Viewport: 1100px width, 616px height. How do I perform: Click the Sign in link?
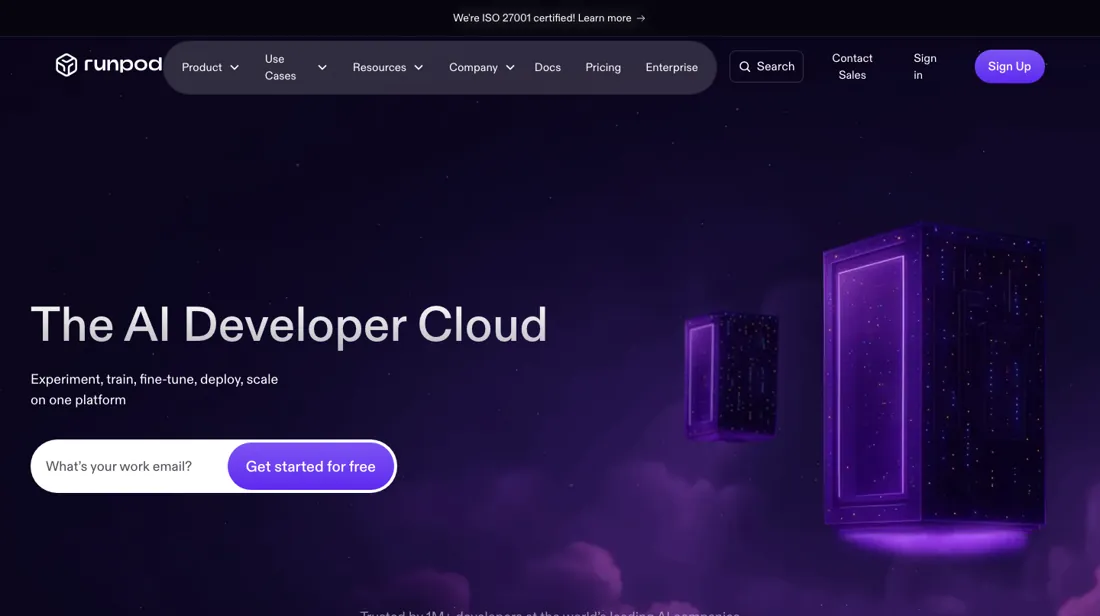925,67
